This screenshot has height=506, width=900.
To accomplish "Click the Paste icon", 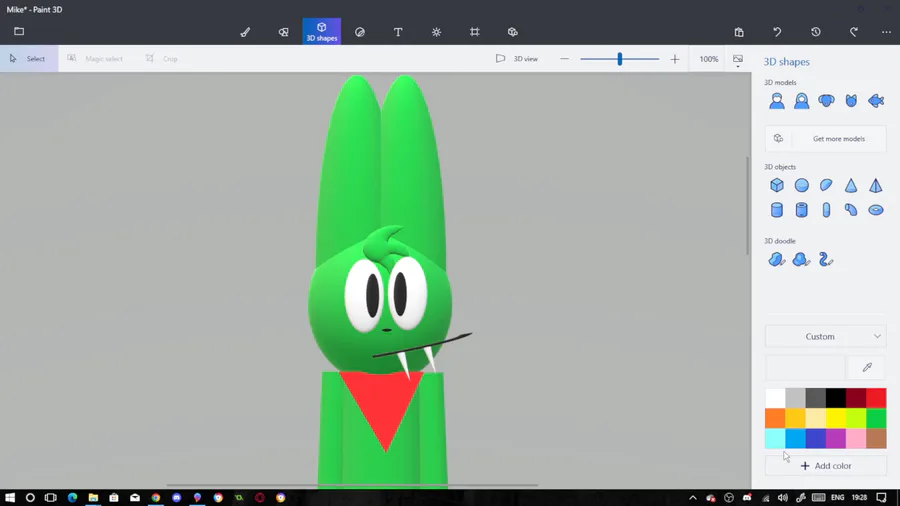I will tap(739, 32).
